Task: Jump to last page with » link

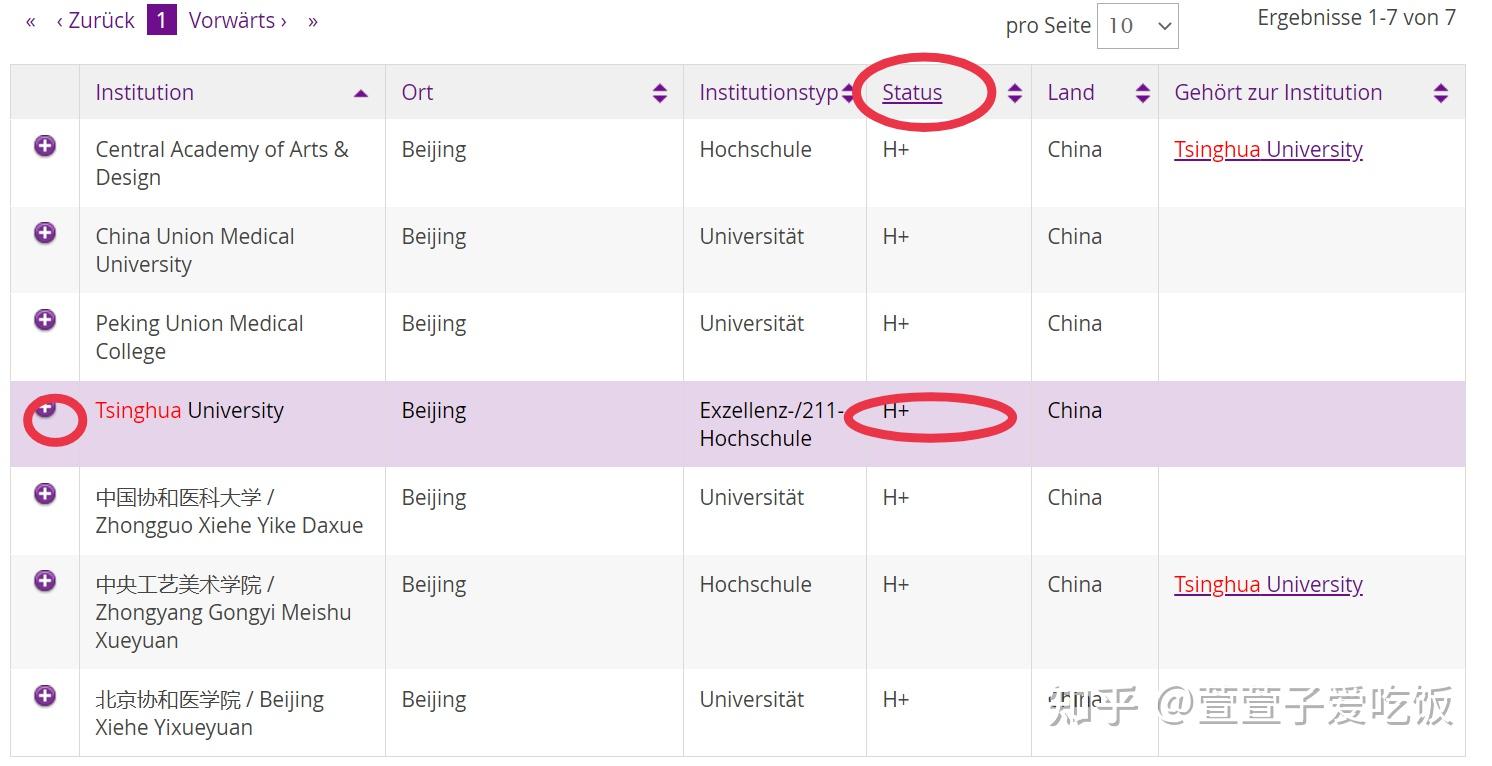Action: (313, 21)
